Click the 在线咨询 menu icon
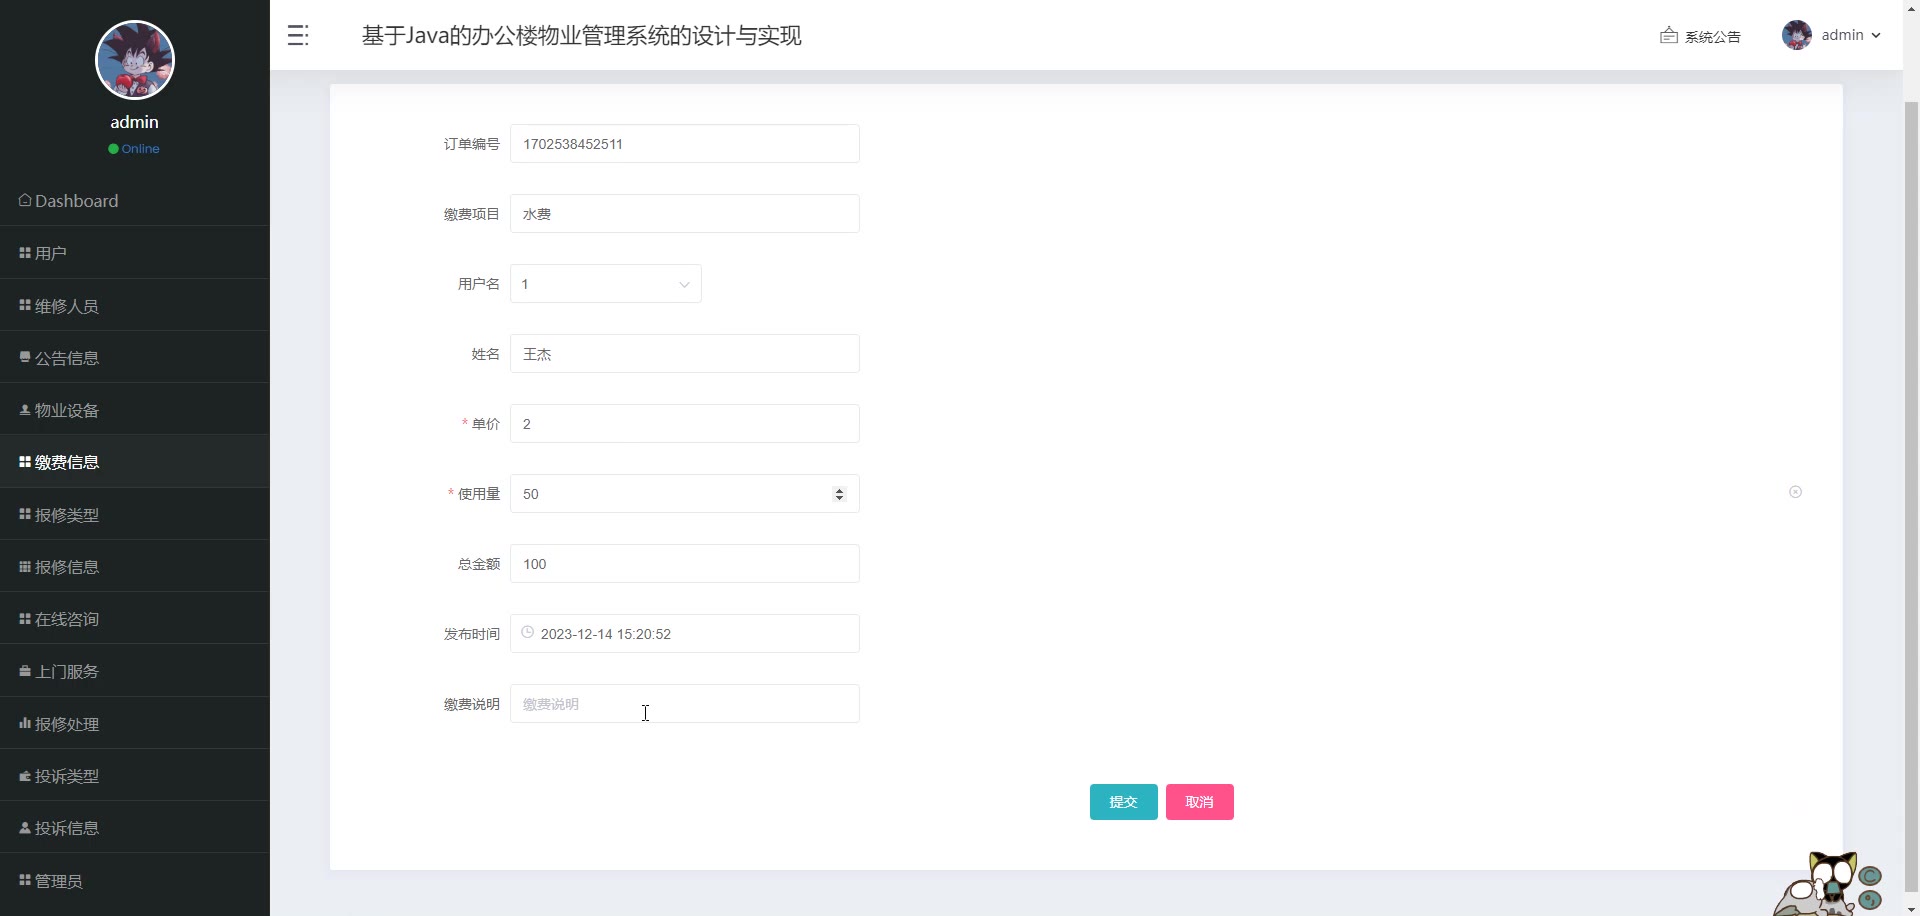The width and height of the screenshot is (1920, 916). tap(25, 619)
